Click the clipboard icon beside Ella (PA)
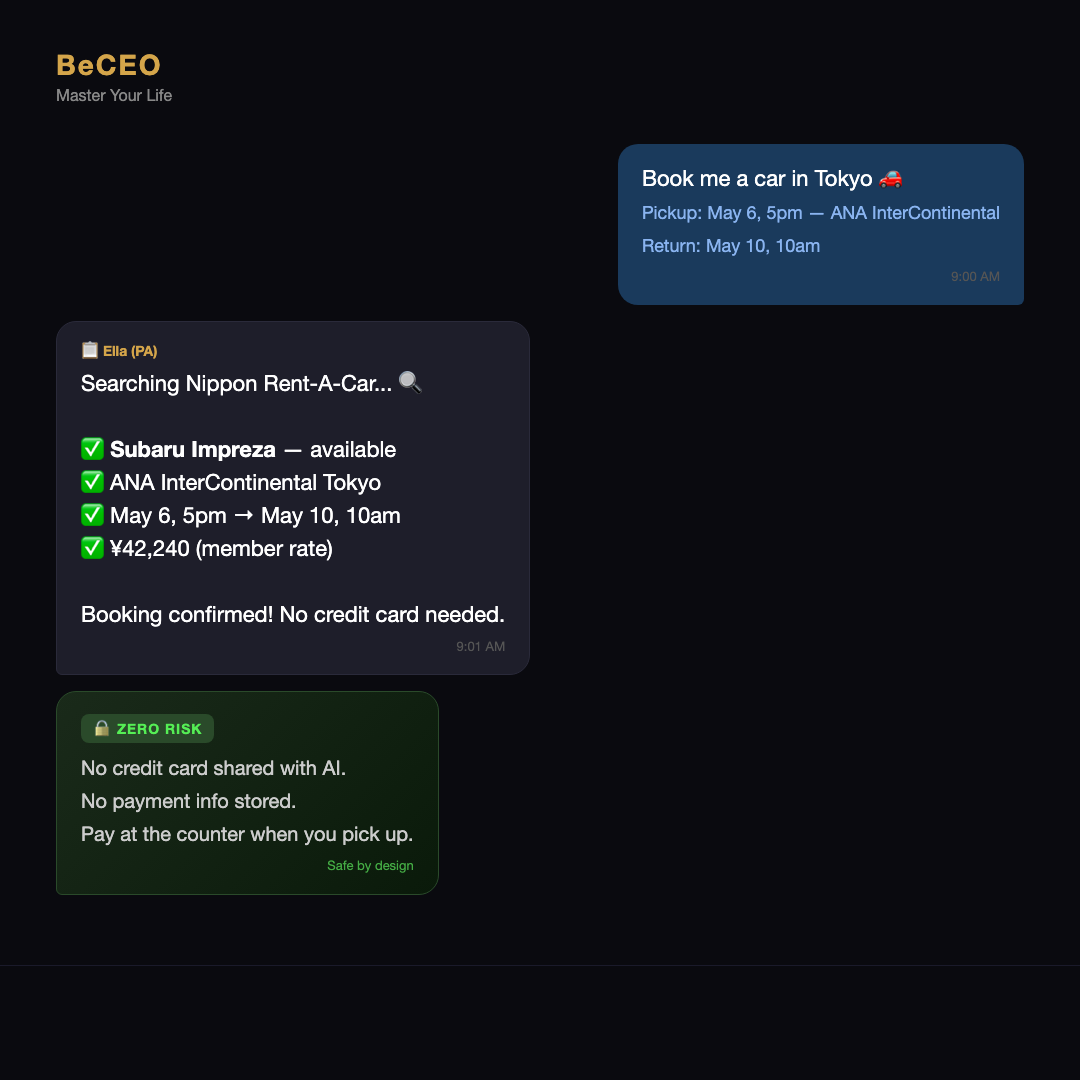This screenshot has height=1080, width=1080. coord(90,350)
